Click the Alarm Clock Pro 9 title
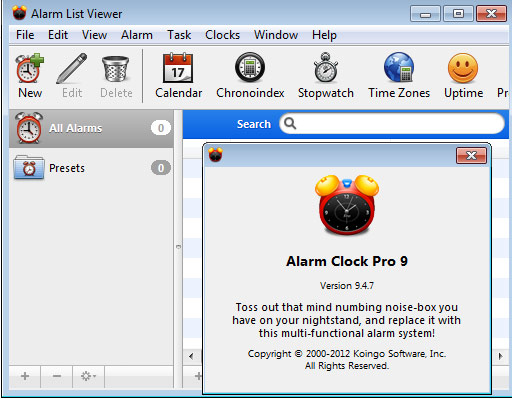 tap(347, 261)
